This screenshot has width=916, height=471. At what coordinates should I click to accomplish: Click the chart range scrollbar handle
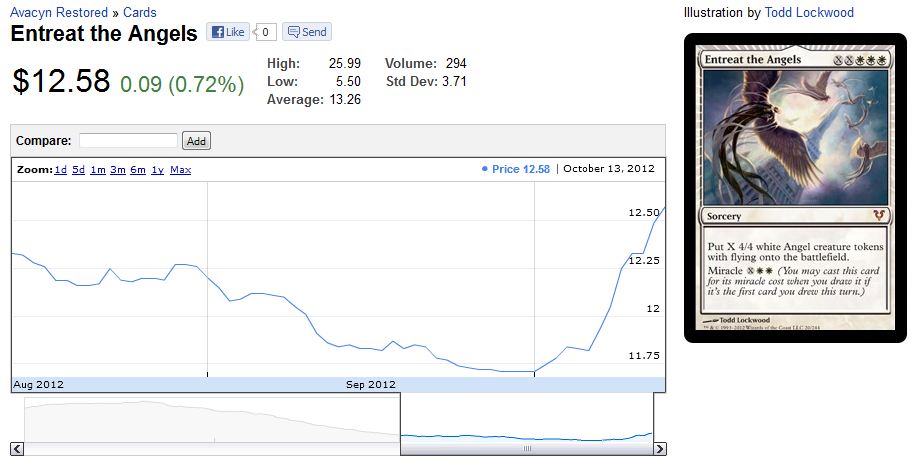pos(527,449)
